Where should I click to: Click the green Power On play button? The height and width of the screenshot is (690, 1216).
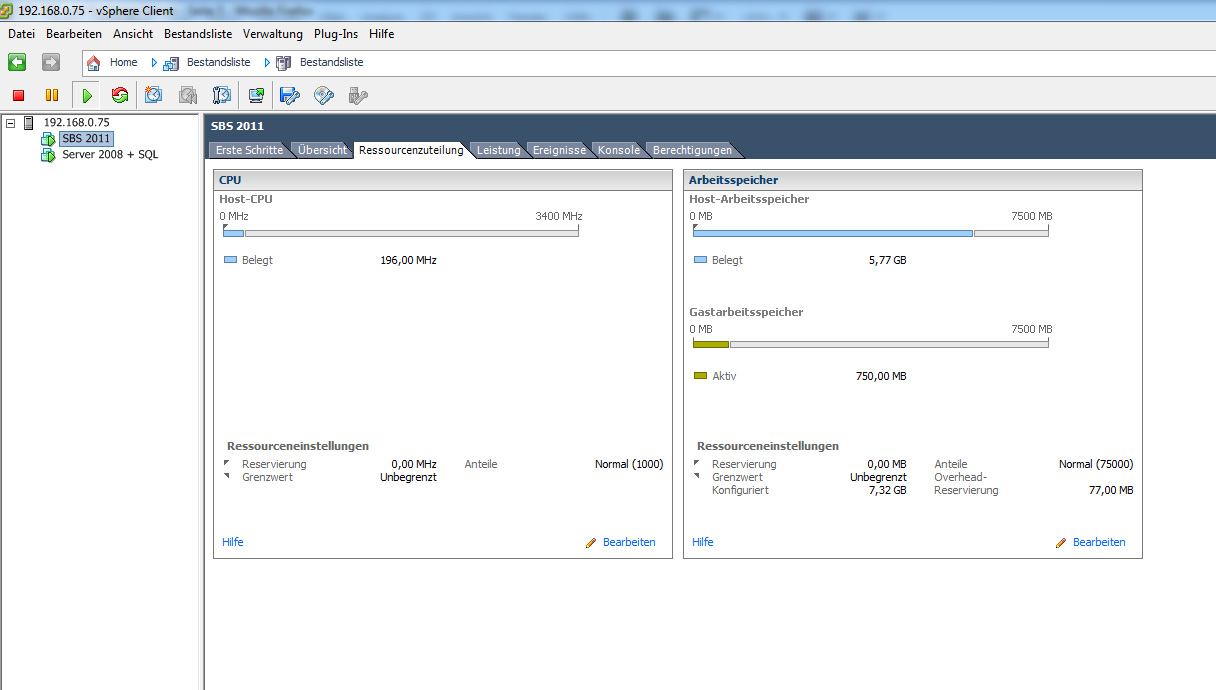click(x=87, y=95)
